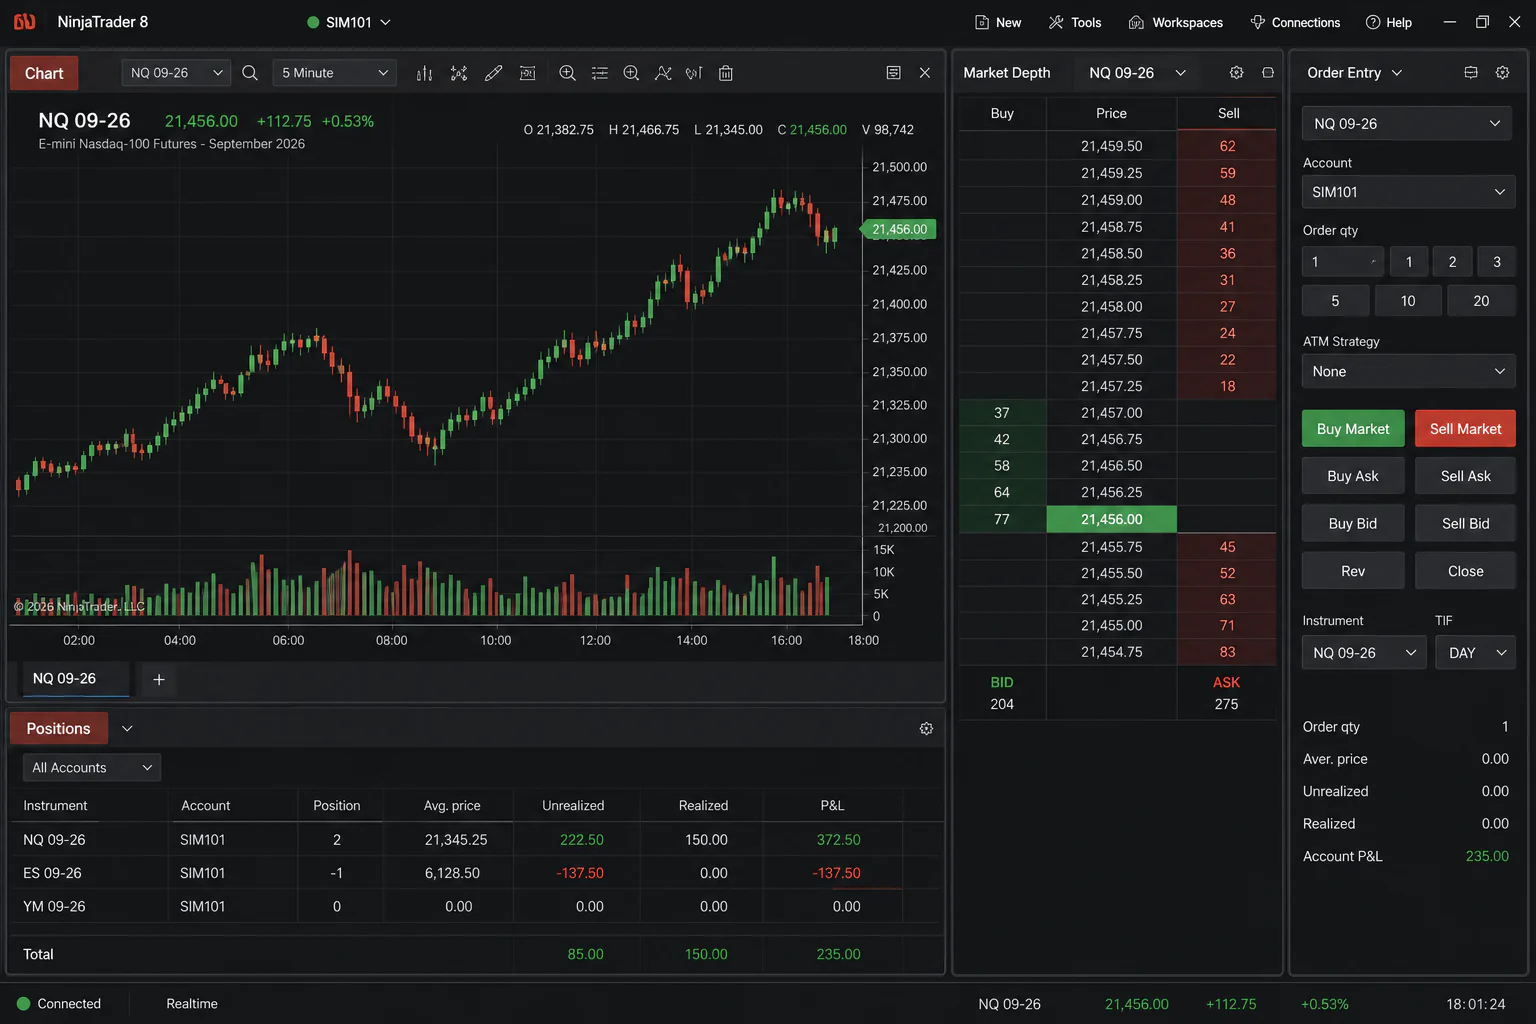Click the Order Entry link window icon

pyautogui.click(x=1471, y=73)
